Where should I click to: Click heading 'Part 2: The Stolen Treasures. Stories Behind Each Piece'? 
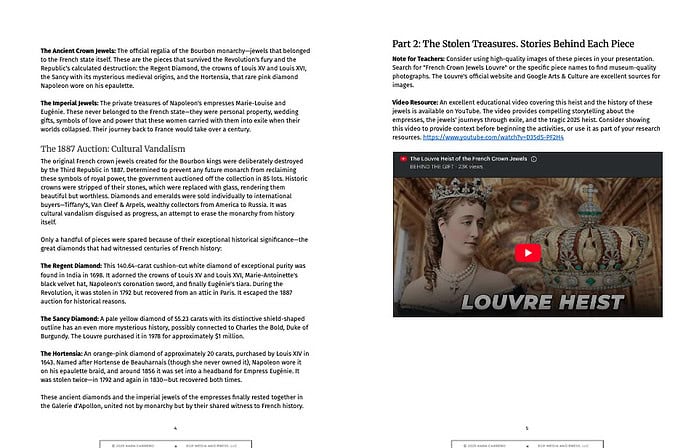513,44
